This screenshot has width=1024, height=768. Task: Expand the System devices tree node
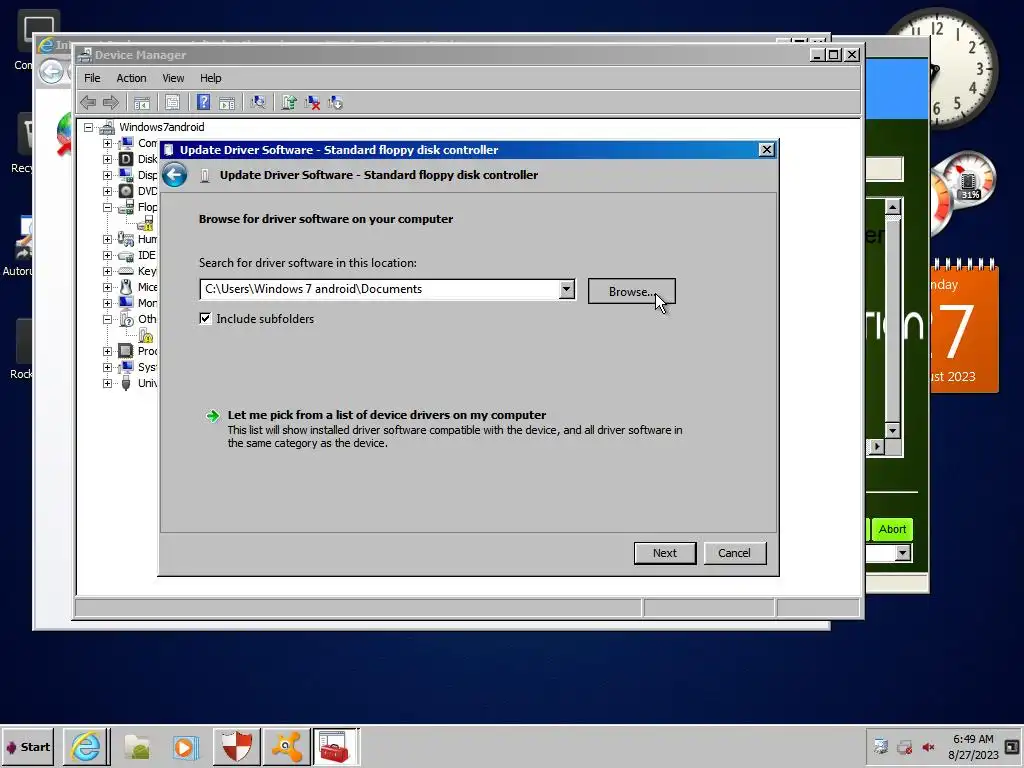point(107,367)
